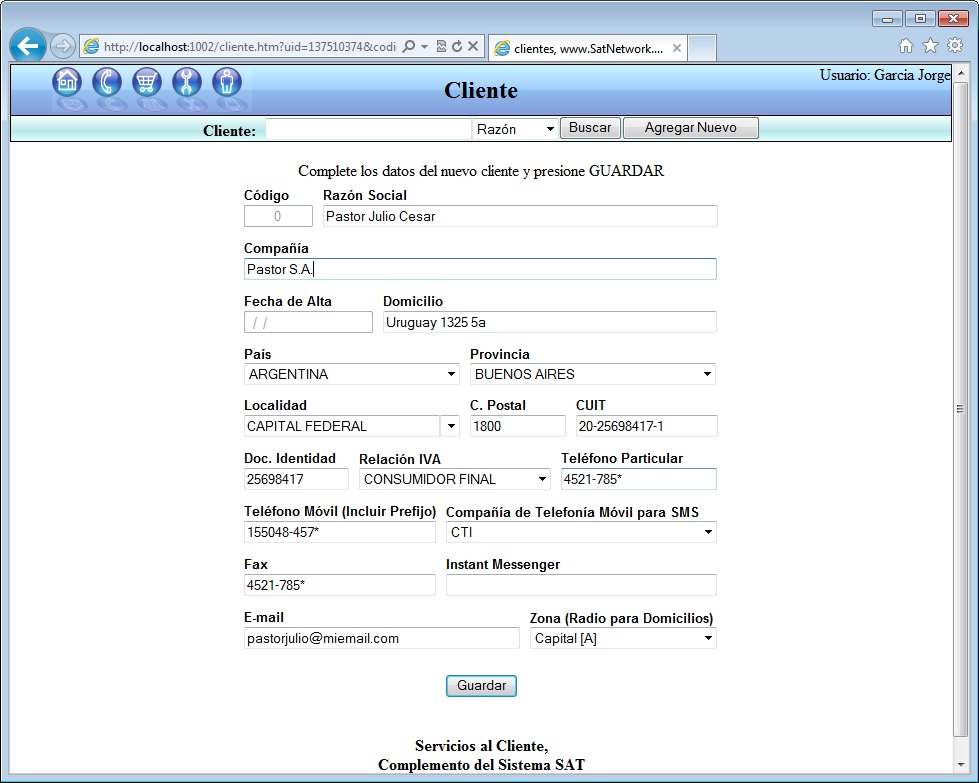Open browser favorites star icon
This screenshot has height=783, width=979.
(930, 46)
